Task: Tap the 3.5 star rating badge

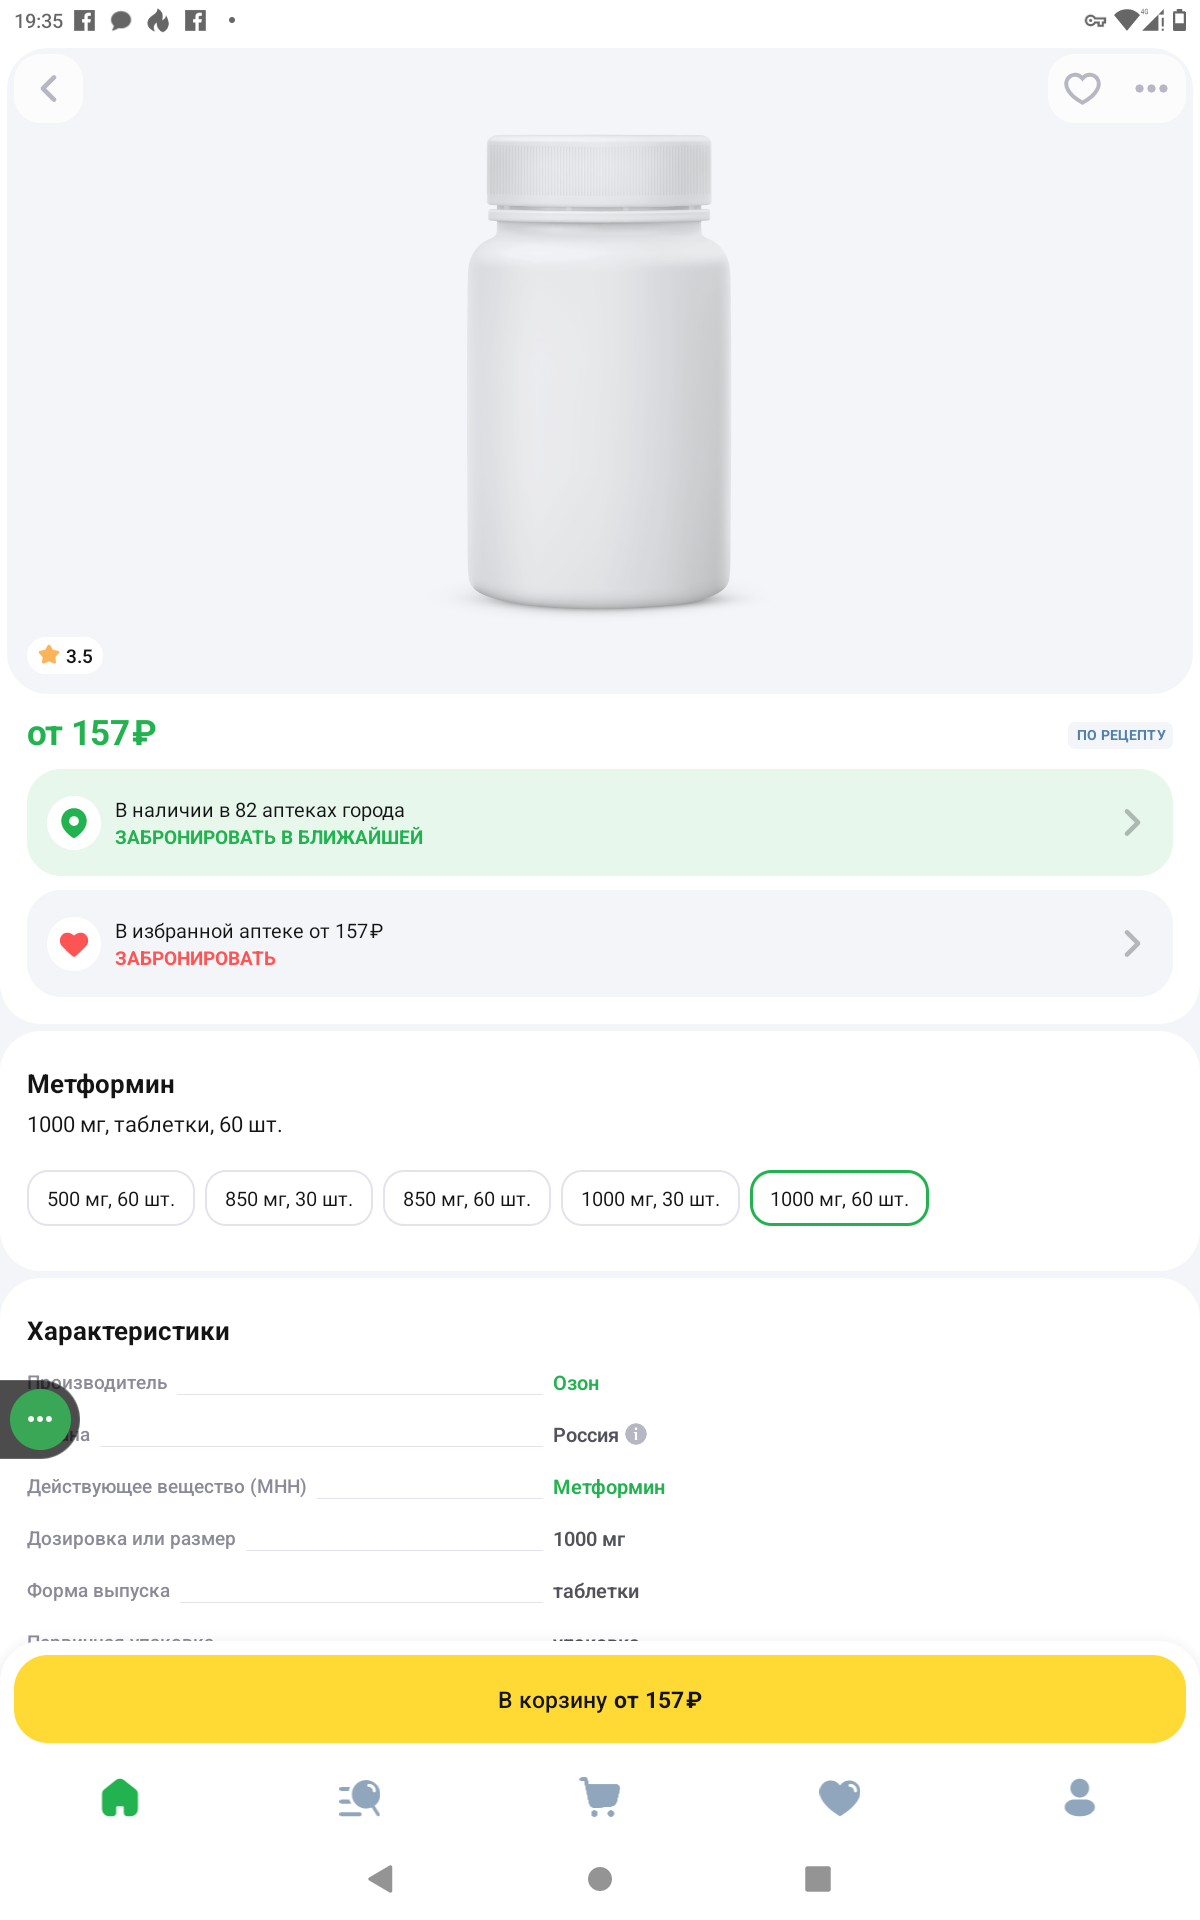Action: [x=66, y=656]
